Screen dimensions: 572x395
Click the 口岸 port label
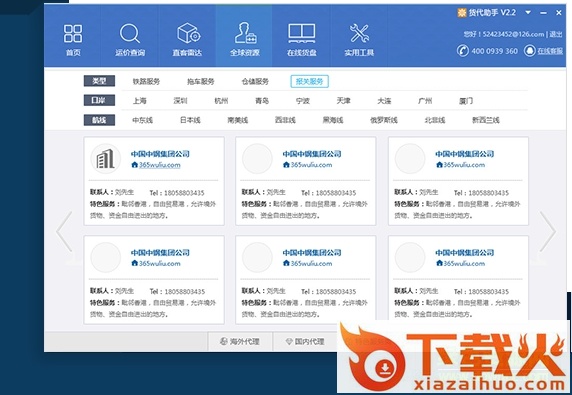click(x=99, y=100)
